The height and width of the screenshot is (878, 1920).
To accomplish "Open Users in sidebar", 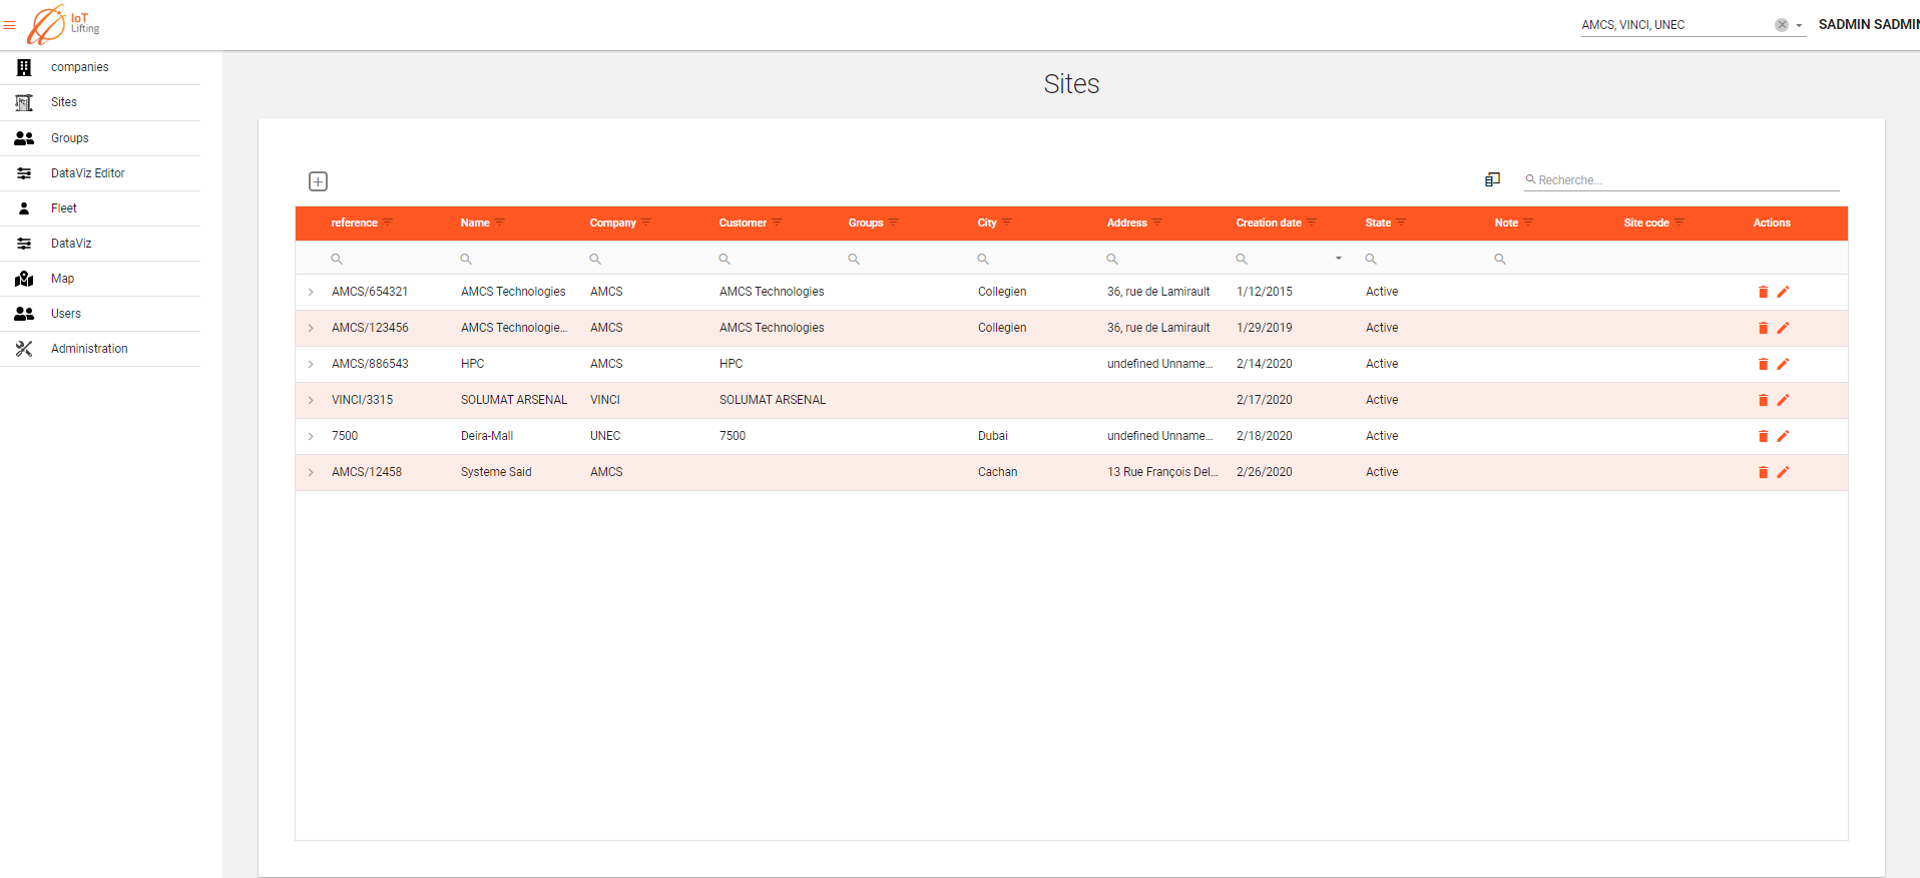I will click(x=100, y=313).
